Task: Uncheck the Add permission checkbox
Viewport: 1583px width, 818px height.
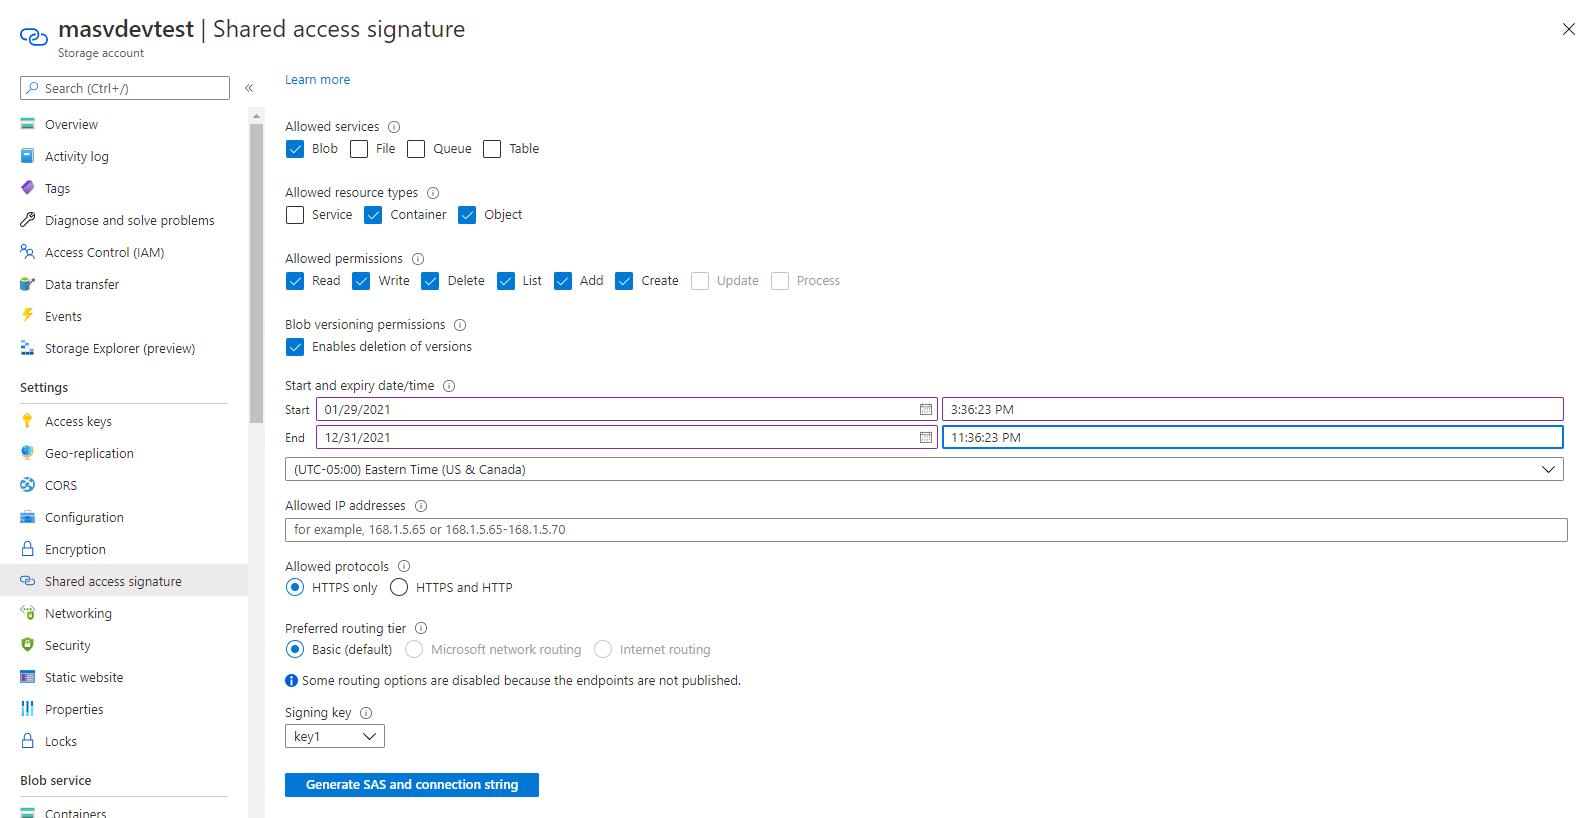Action: [563, 281]
